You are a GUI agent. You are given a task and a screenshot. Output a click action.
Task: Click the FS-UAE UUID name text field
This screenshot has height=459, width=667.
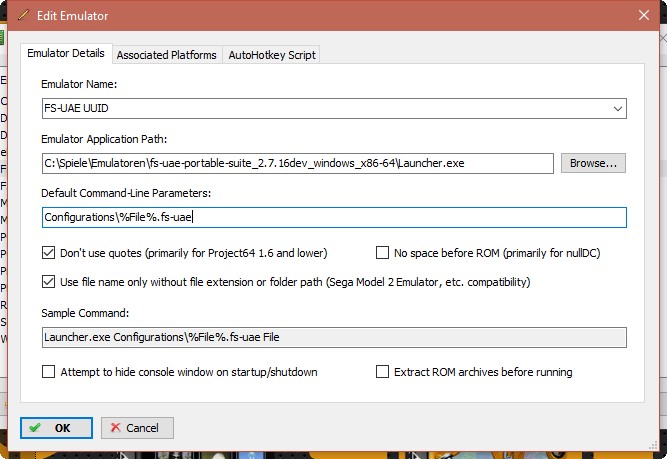pyautogui.click(x=320, y=108)
